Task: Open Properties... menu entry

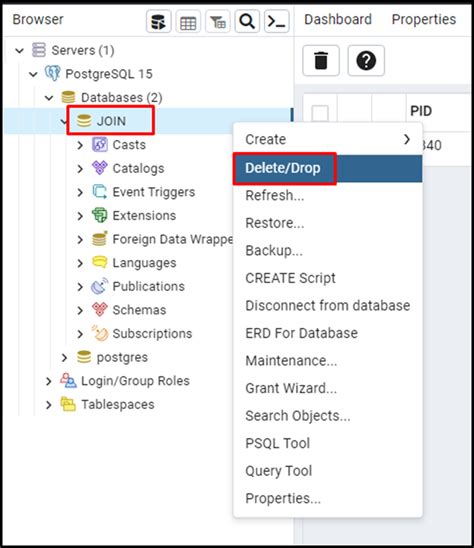Action: click(328, 498)
